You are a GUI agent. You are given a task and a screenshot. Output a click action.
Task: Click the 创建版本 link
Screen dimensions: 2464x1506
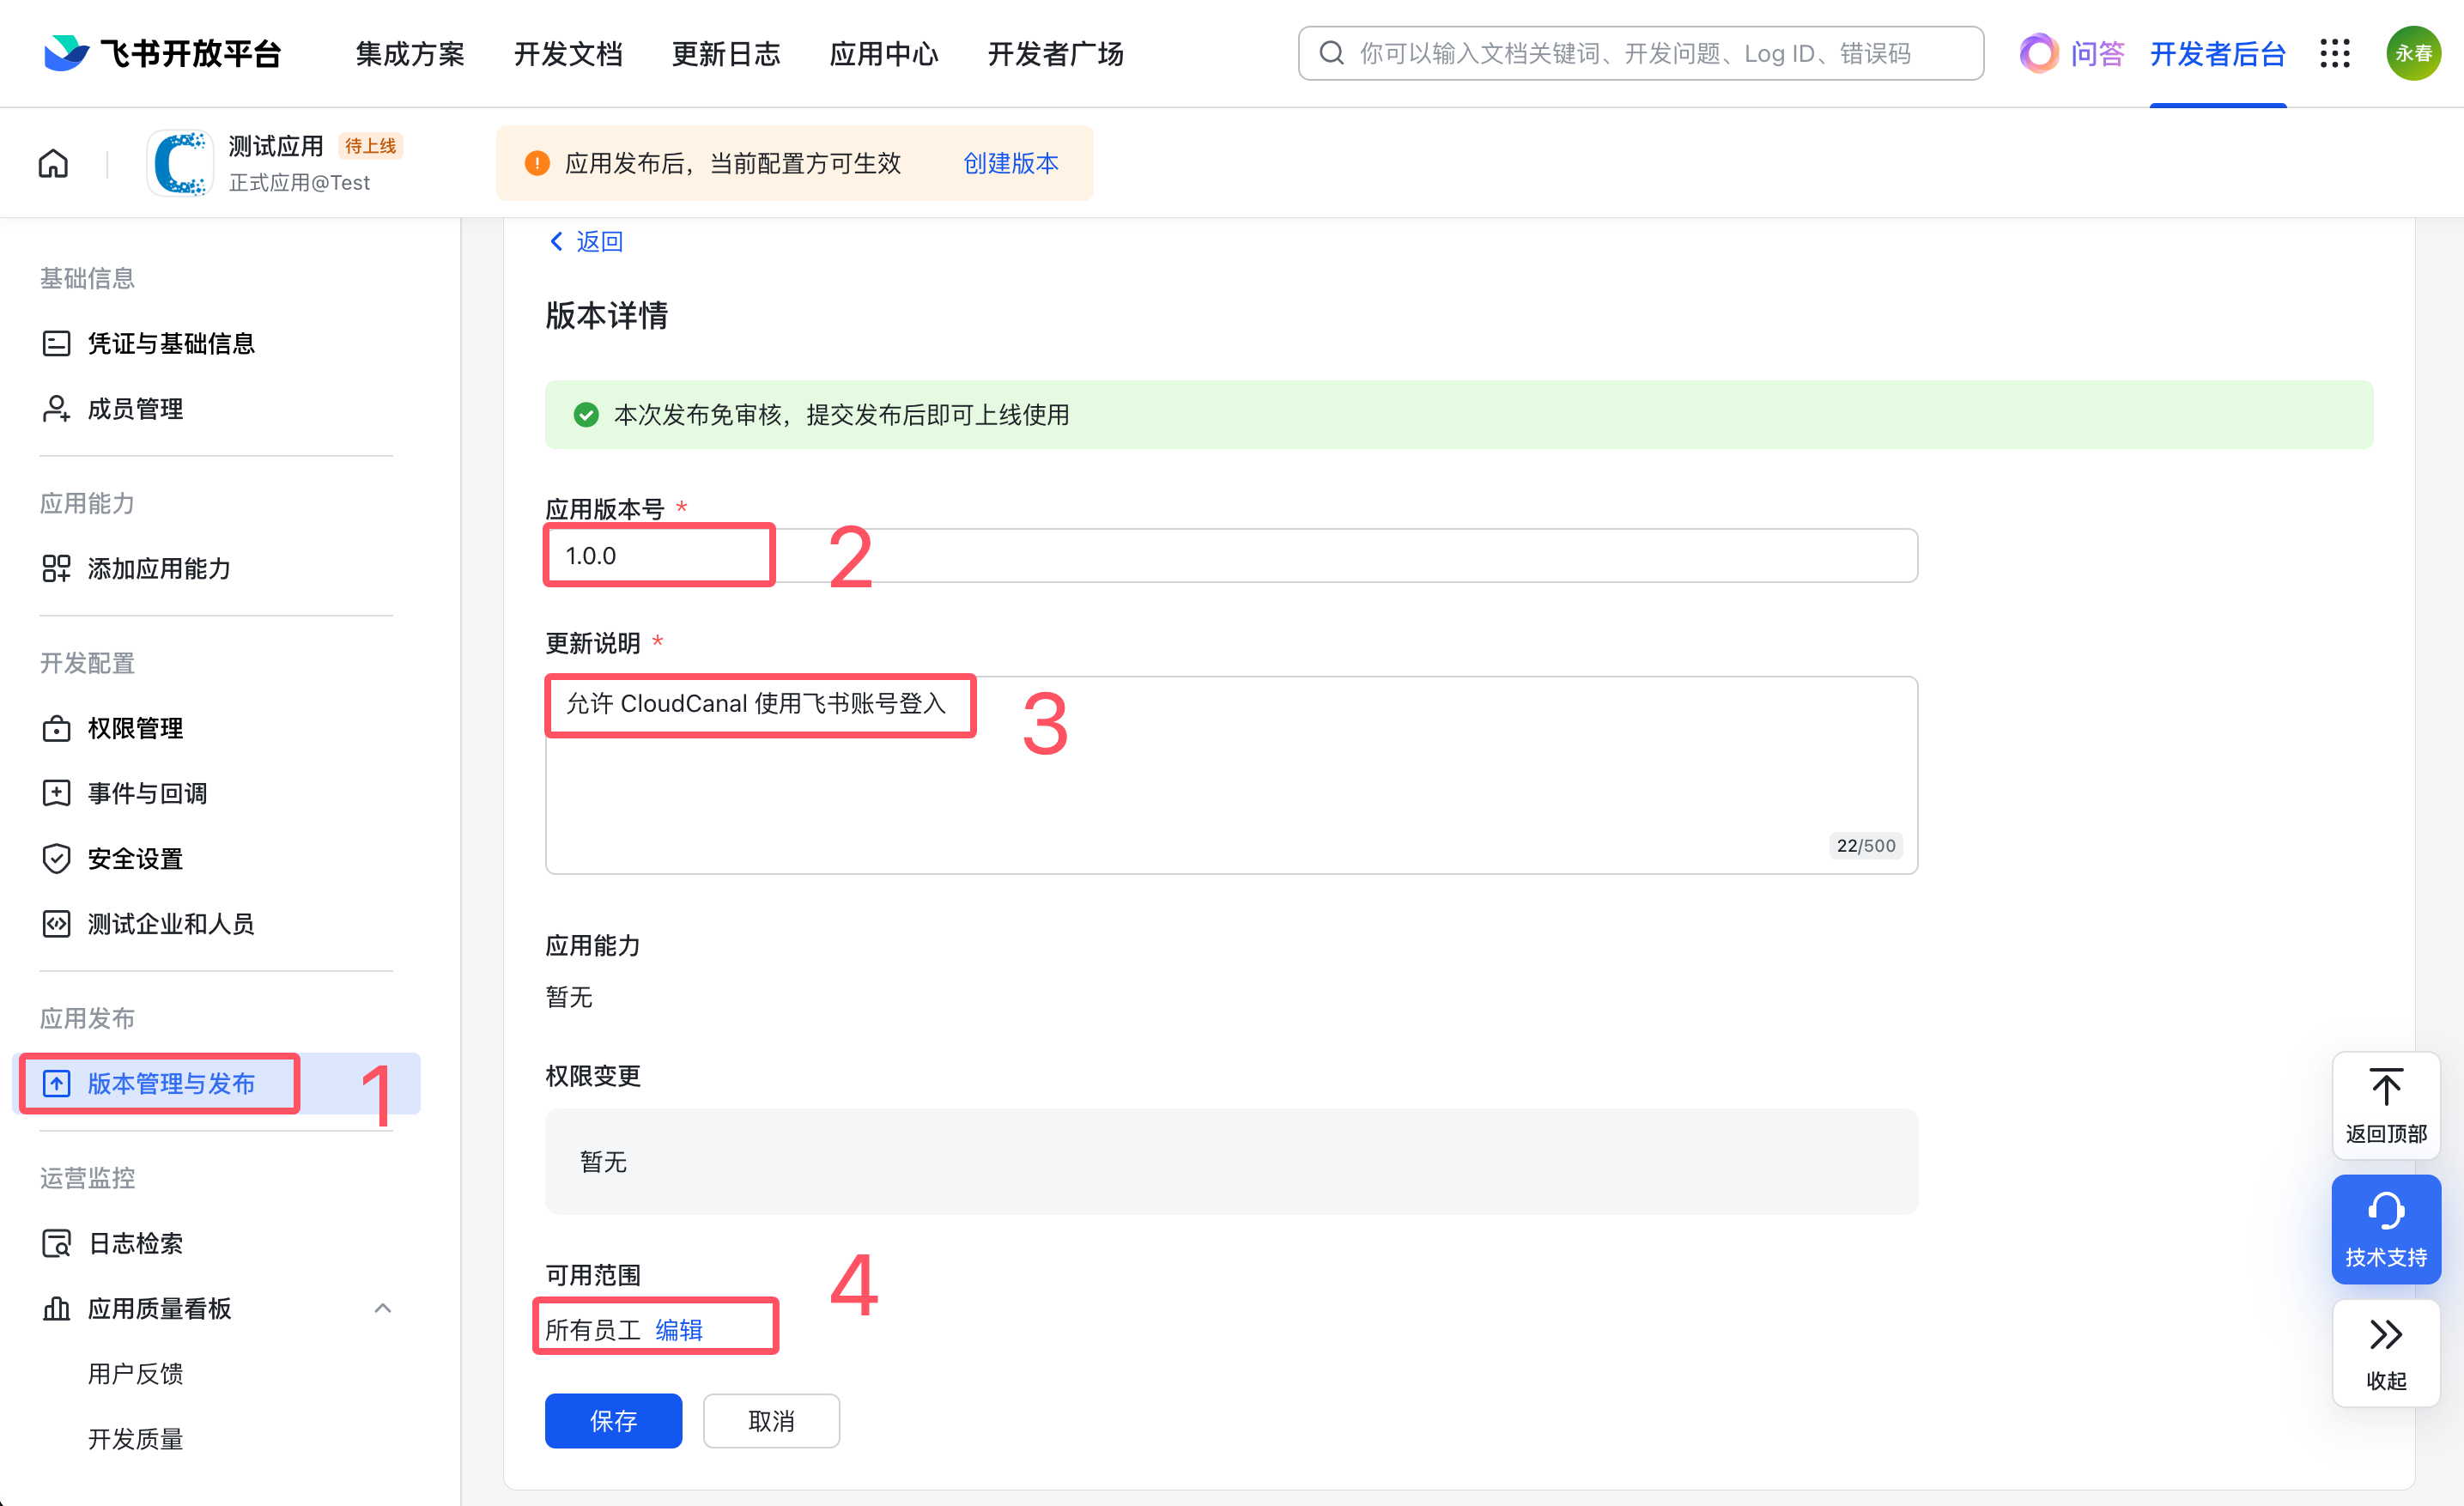(1010, 163)
